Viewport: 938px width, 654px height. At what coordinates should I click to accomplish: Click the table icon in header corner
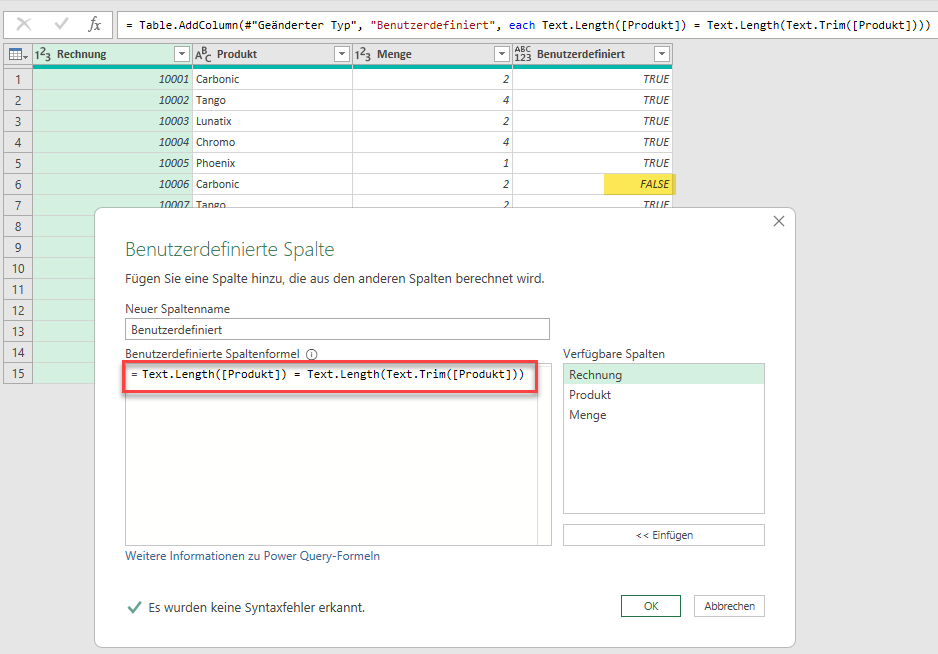tap(16, 54)
